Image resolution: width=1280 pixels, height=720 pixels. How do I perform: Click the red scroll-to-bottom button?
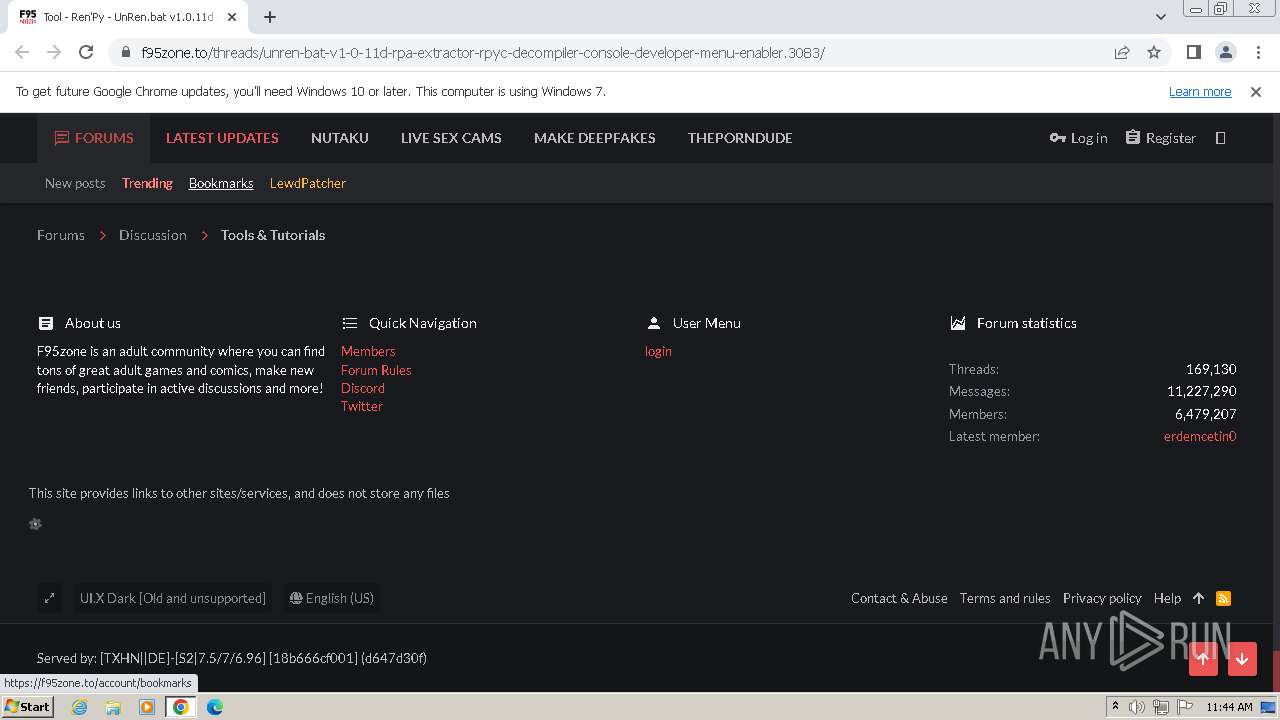pos(1242,659)
